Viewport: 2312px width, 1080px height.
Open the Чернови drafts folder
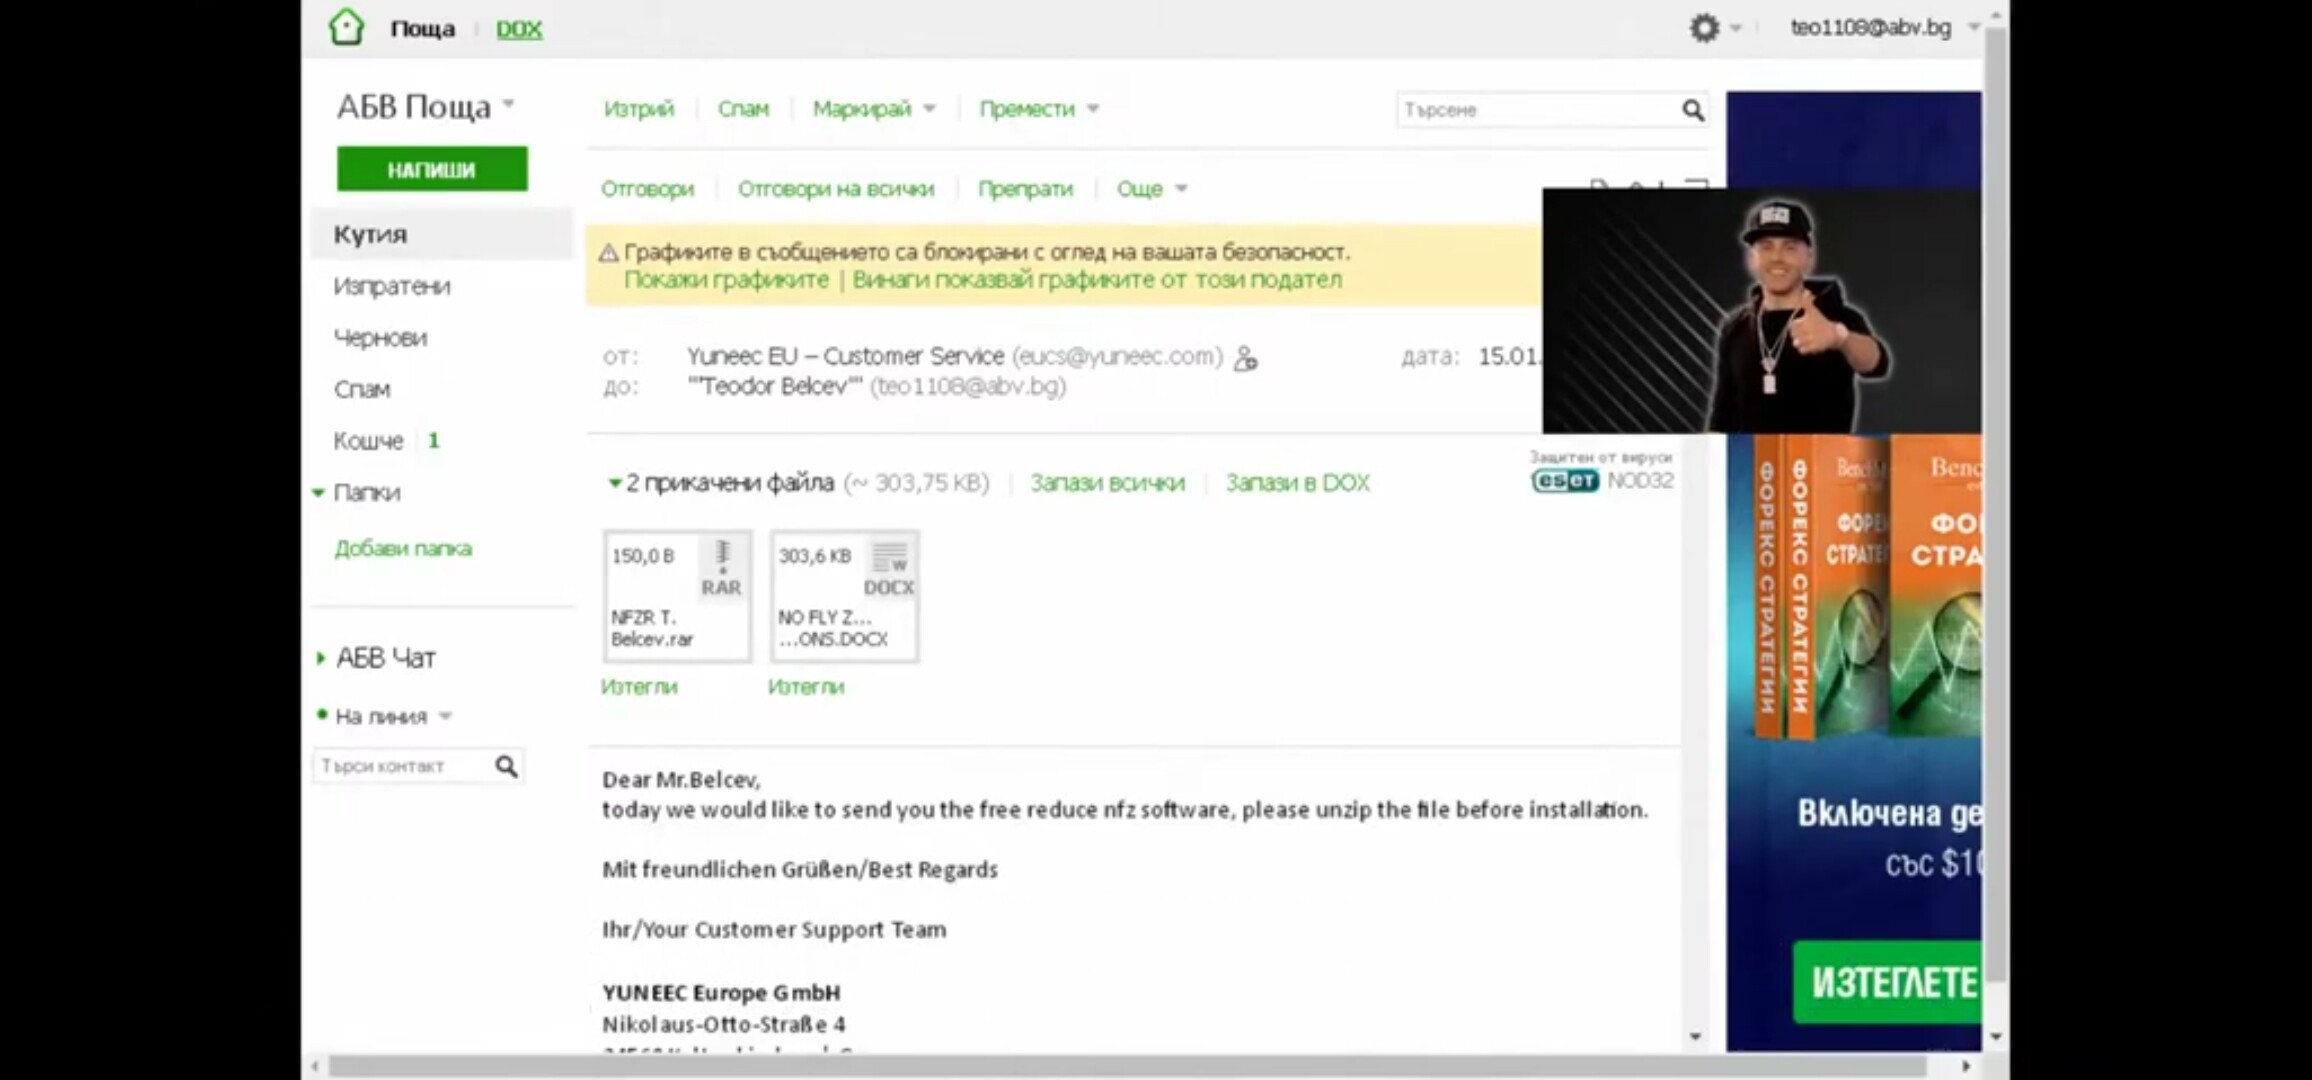point(380,338)
